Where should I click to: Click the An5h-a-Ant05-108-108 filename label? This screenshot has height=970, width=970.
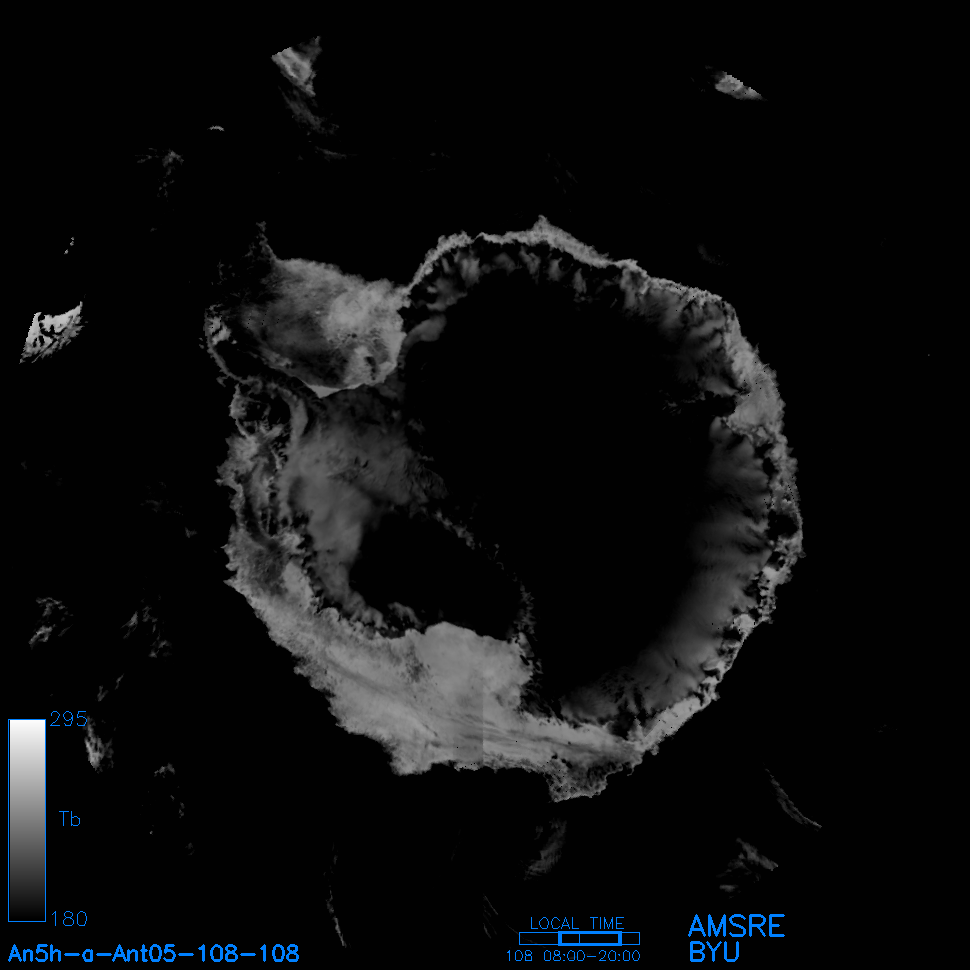(153, 953)
